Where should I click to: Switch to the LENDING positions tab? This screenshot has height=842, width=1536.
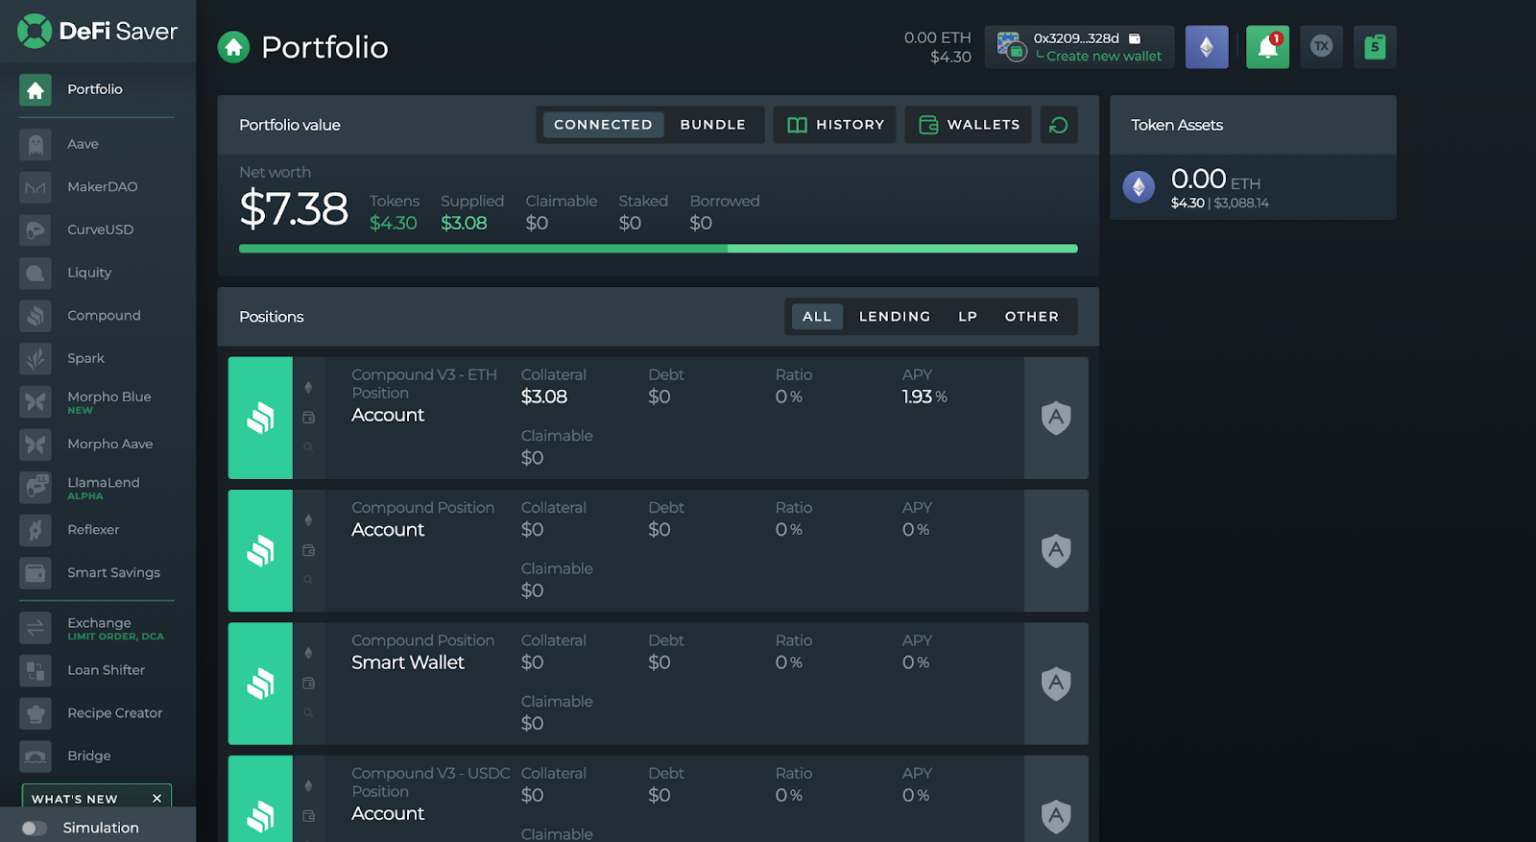pyautogui.click(x=894, y=316)
